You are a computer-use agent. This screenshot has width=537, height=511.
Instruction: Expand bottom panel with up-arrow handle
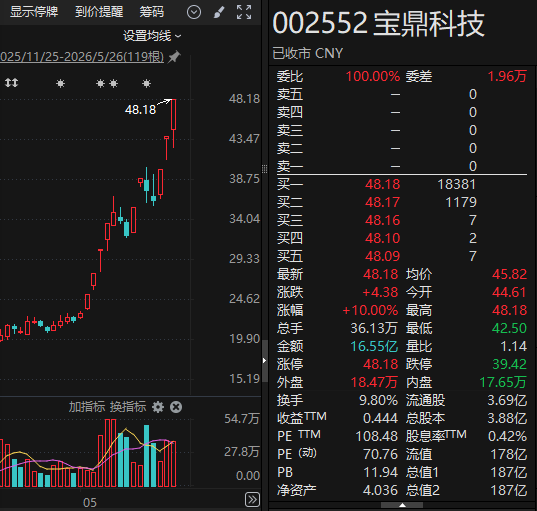tap(402, 505)
